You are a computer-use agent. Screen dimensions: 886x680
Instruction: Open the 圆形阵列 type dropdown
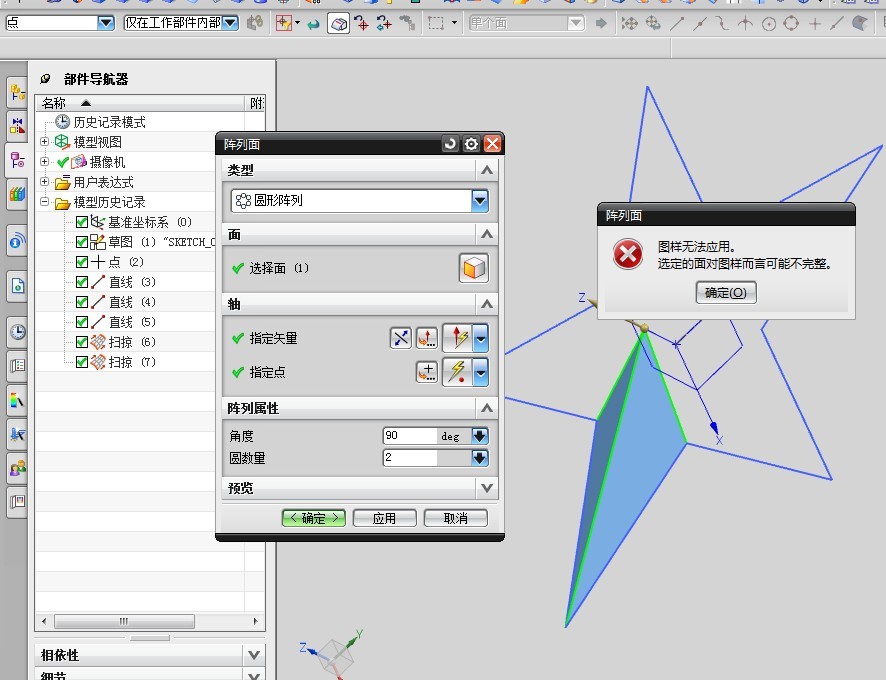(x=479, y=201)
